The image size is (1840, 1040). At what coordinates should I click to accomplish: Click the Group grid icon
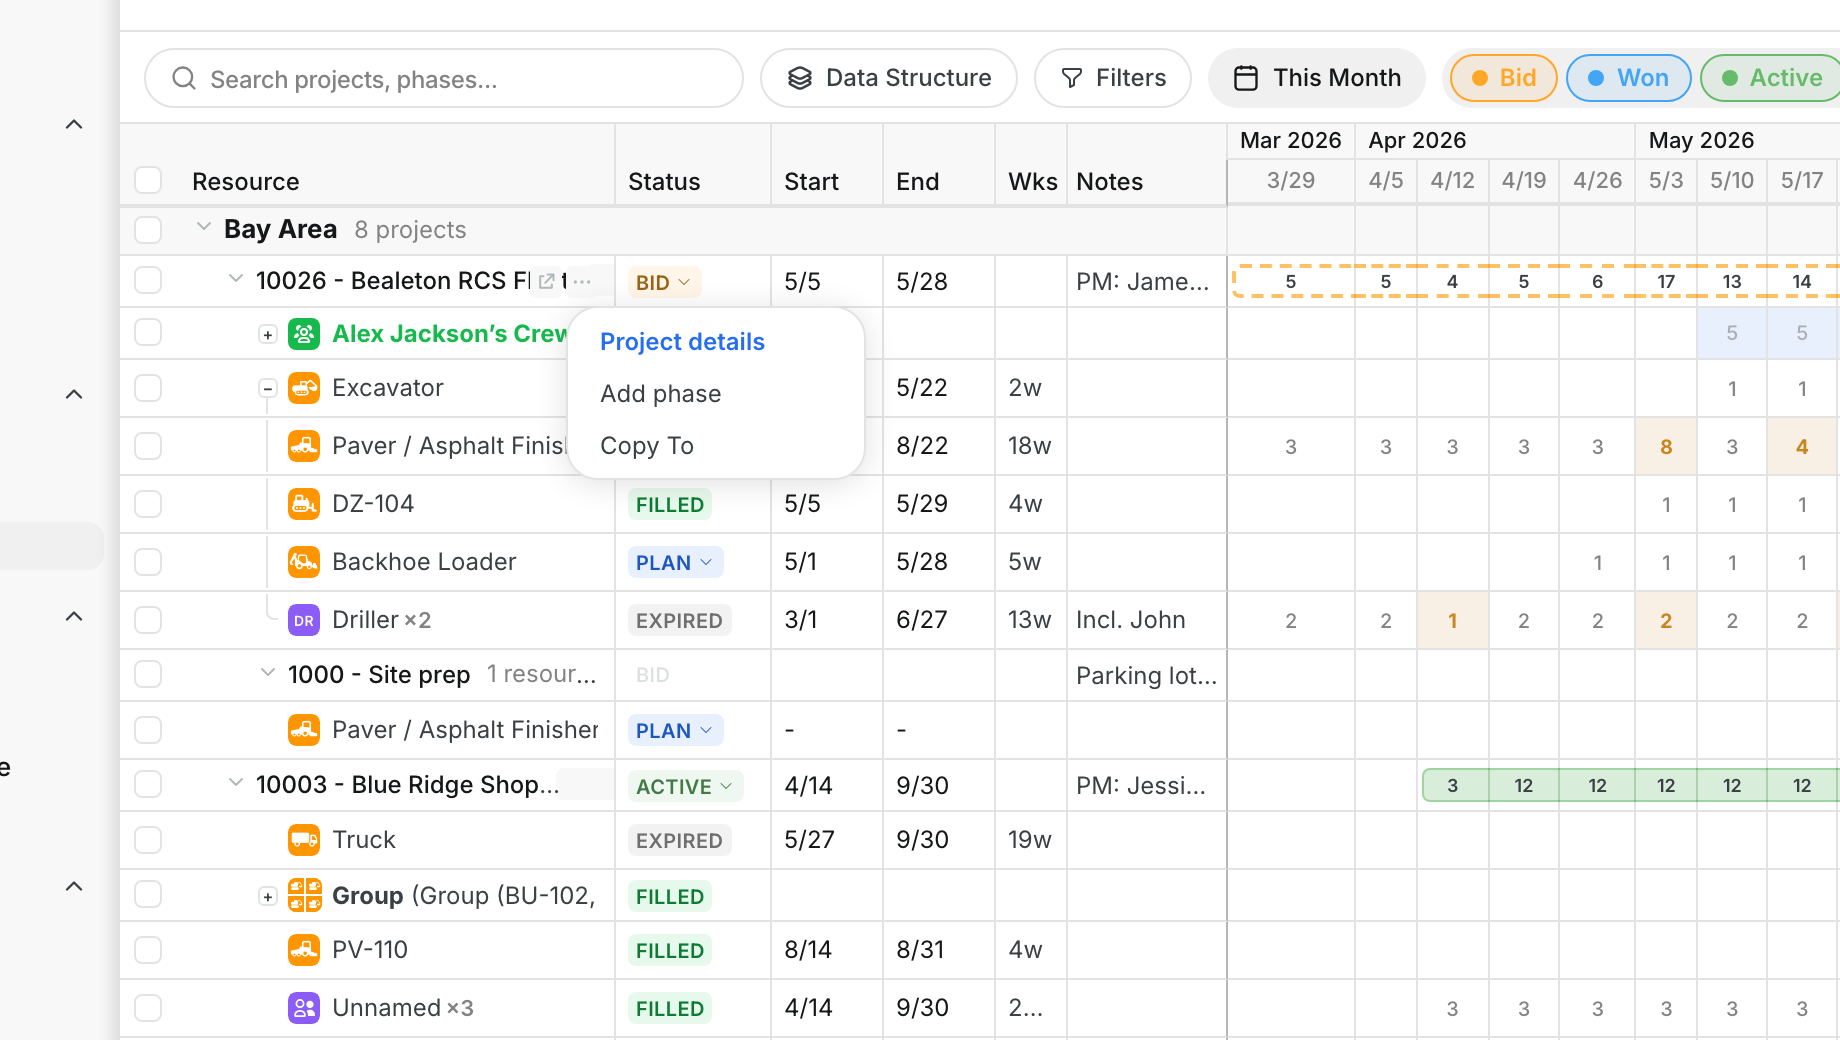point(304,895)
